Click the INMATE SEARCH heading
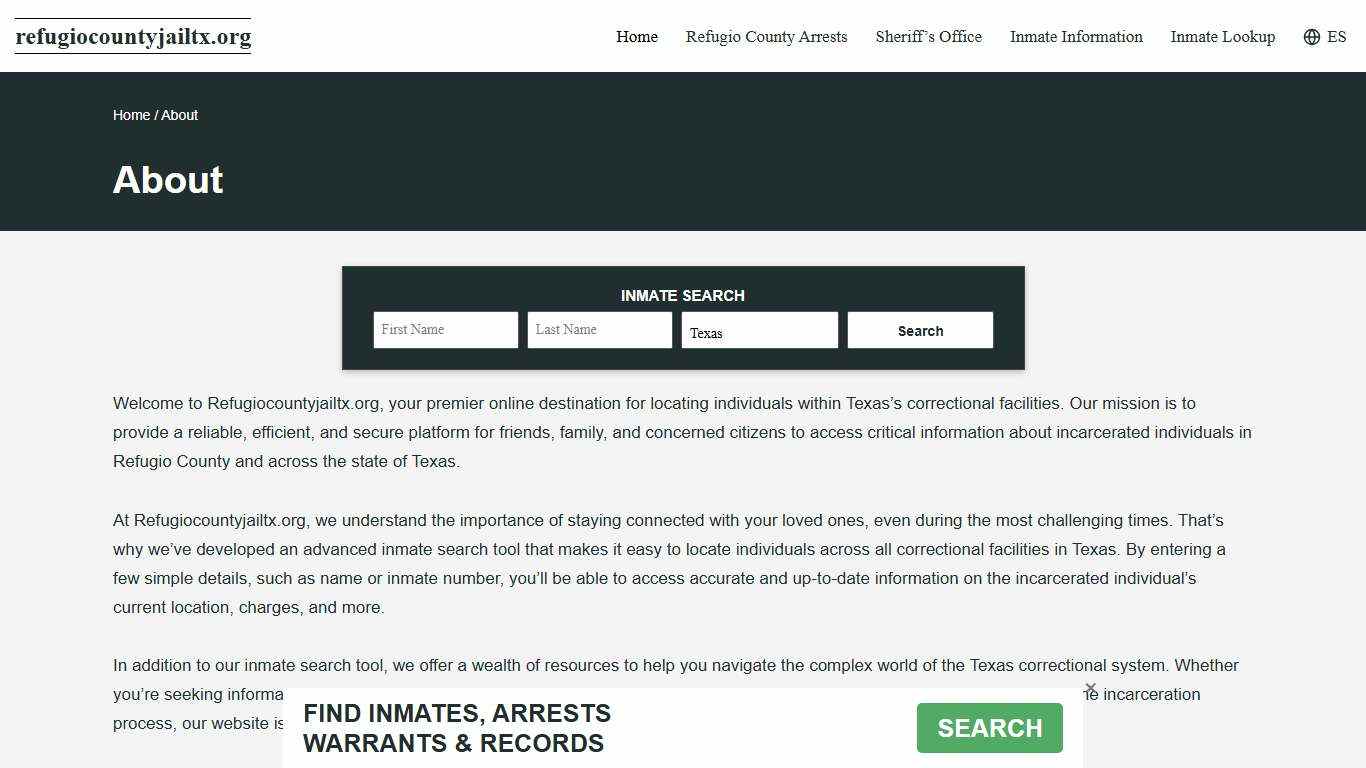This screenshot has width=1366, height=768. point(683,295)
